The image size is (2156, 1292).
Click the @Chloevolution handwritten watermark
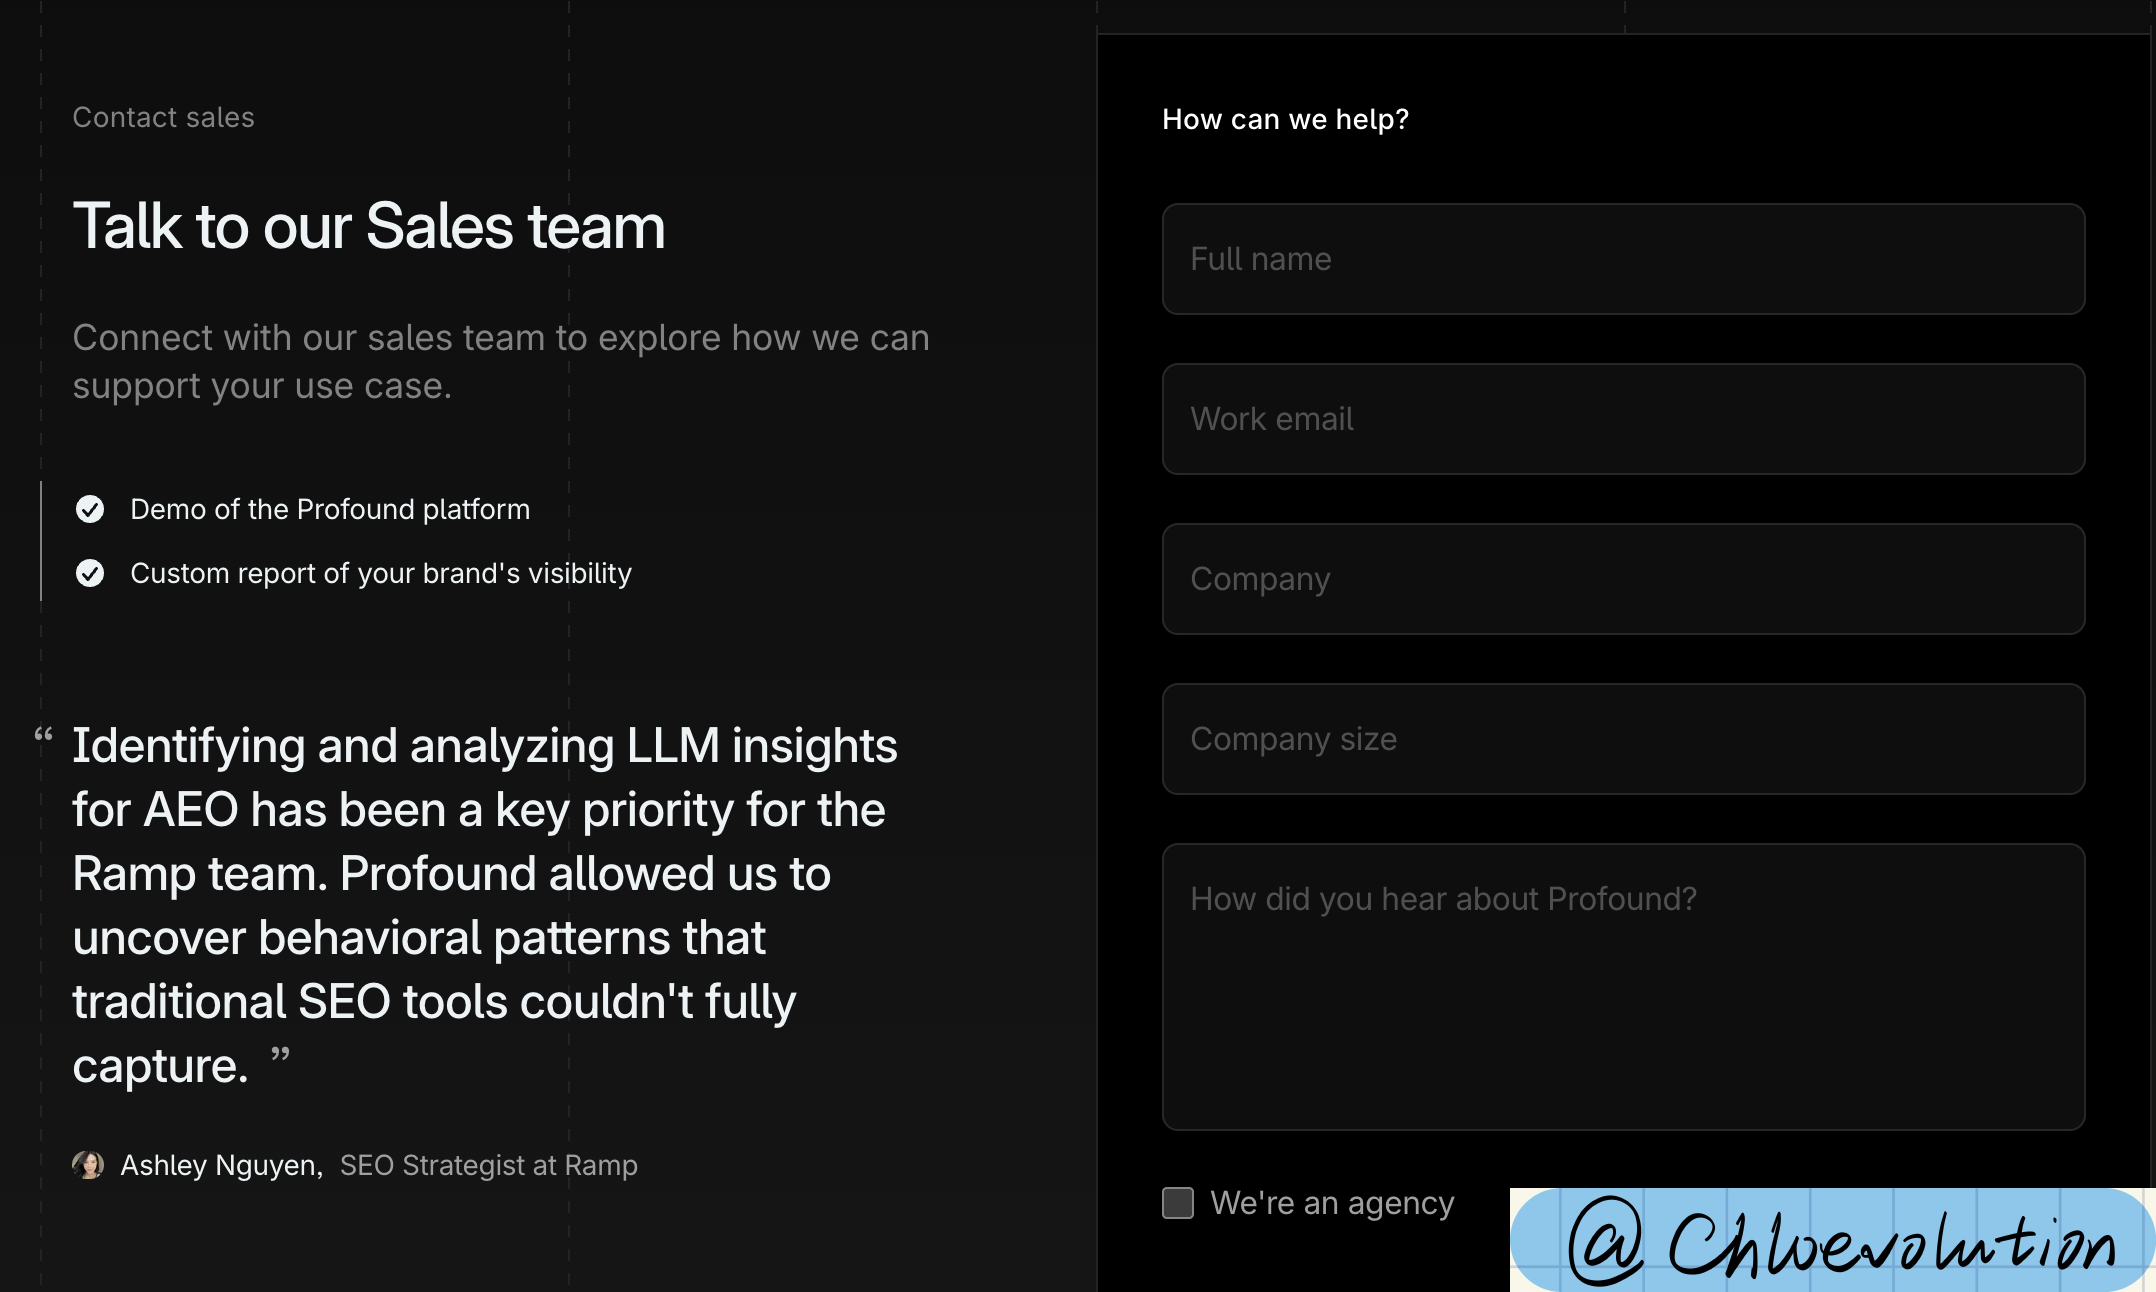click(x=1832, y=1240)
